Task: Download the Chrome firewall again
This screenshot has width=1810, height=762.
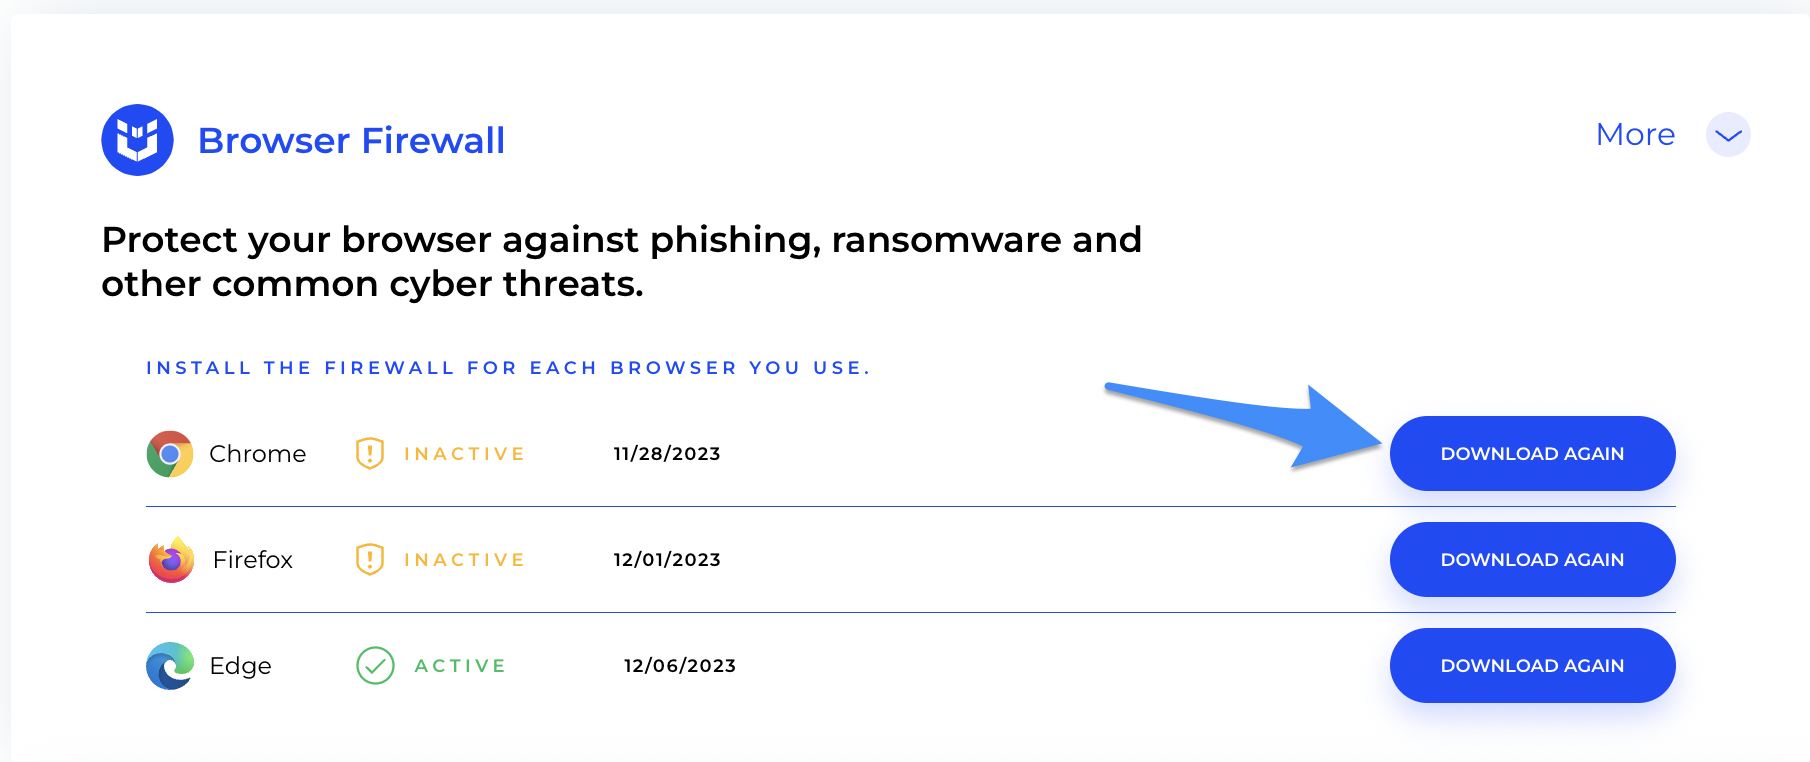Action: pos(1532,454)
